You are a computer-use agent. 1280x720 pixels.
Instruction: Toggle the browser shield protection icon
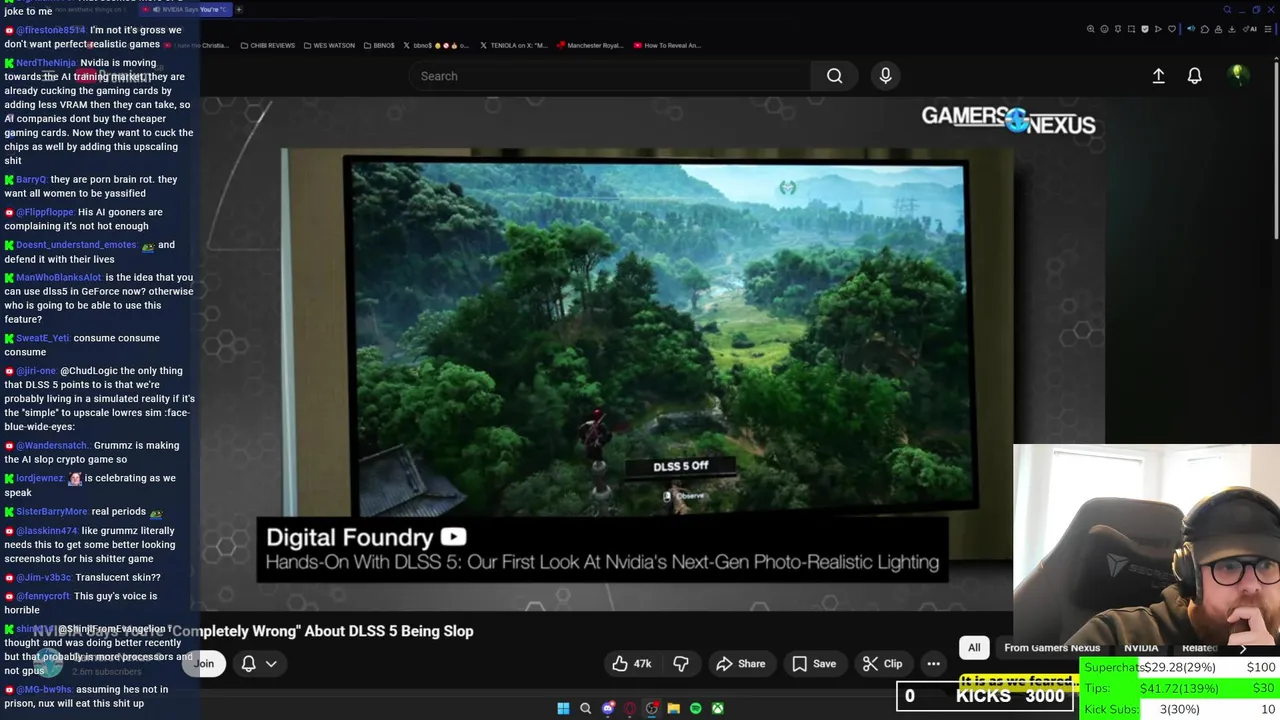pyautogui.click(x=1145, y=29)
